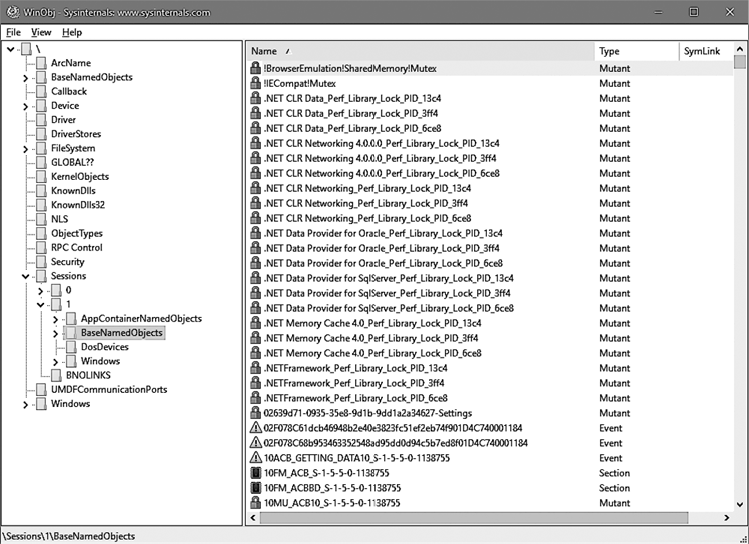Open the View menu

43,32
